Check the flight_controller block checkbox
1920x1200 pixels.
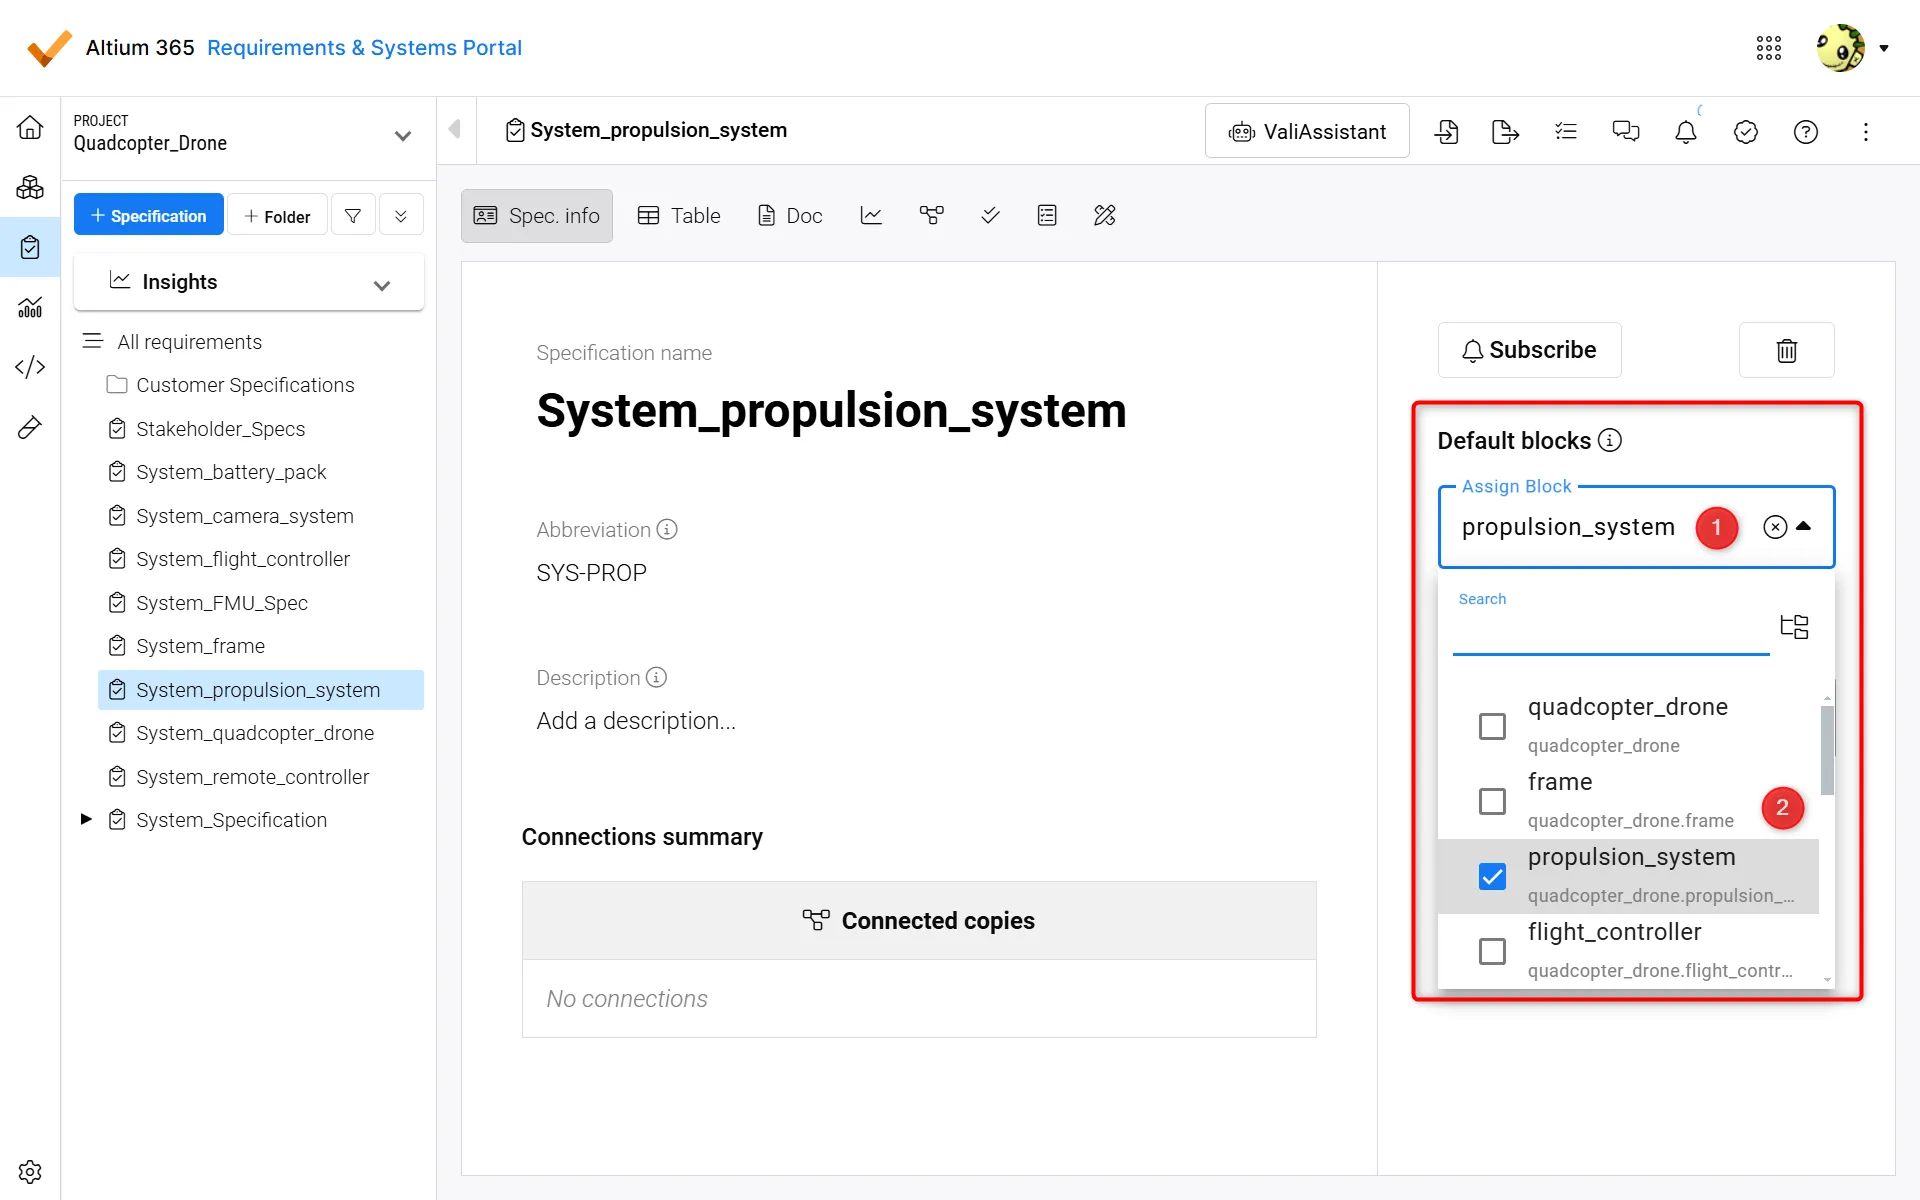pyautogui.click(x=1492, y=951)
